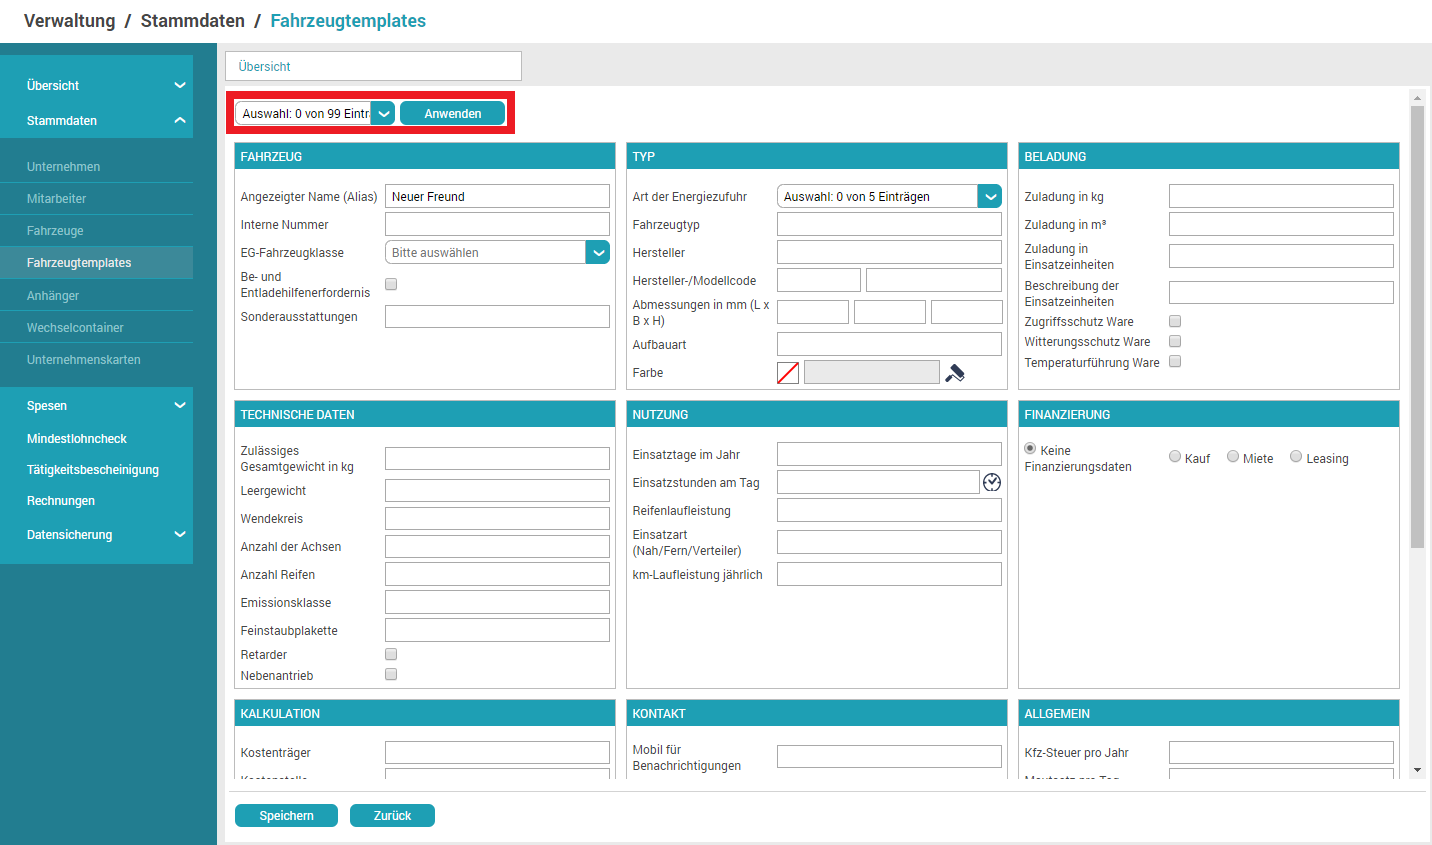Click the paint roller color picker icon
The image size is (1432, 845).
click(x=955, y=373)
